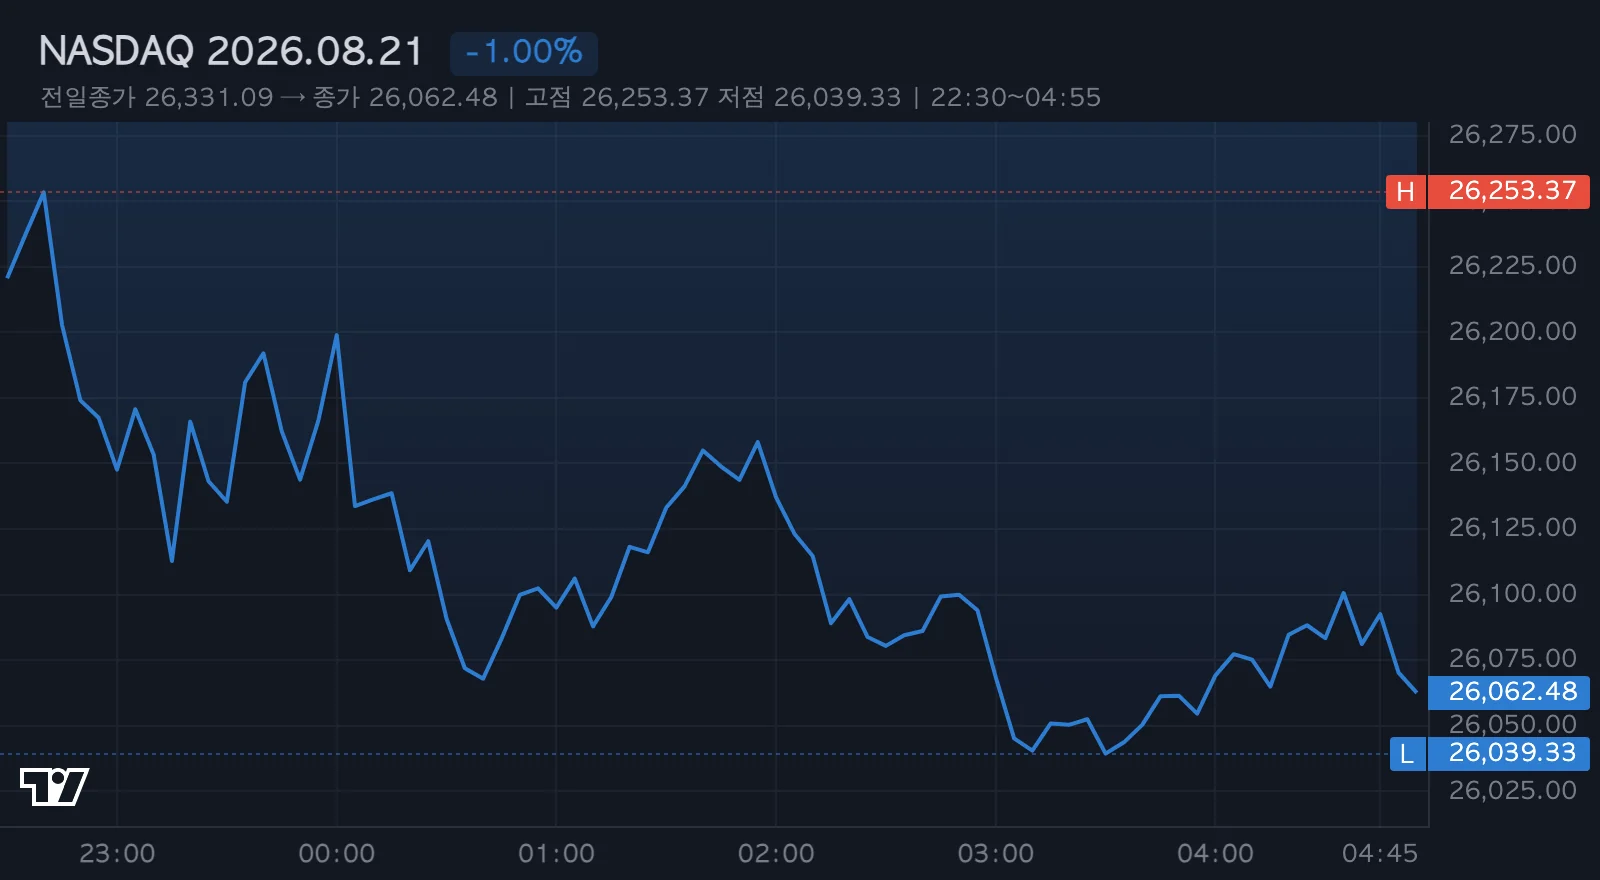Click the 26,200.00 price axis label
This screenshot has height=880, width=1600.
pyautogui.click(x=1512, y=331)
